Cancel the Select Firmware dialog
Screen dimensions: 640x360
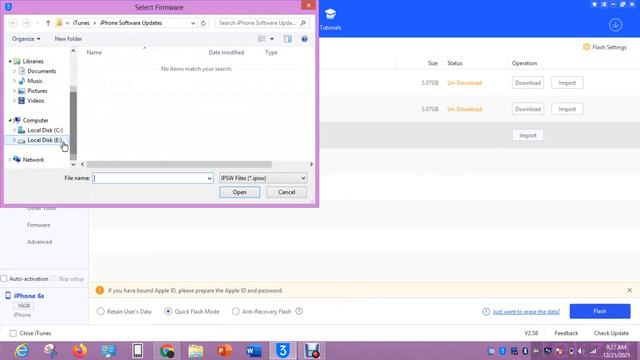(287, 192)
